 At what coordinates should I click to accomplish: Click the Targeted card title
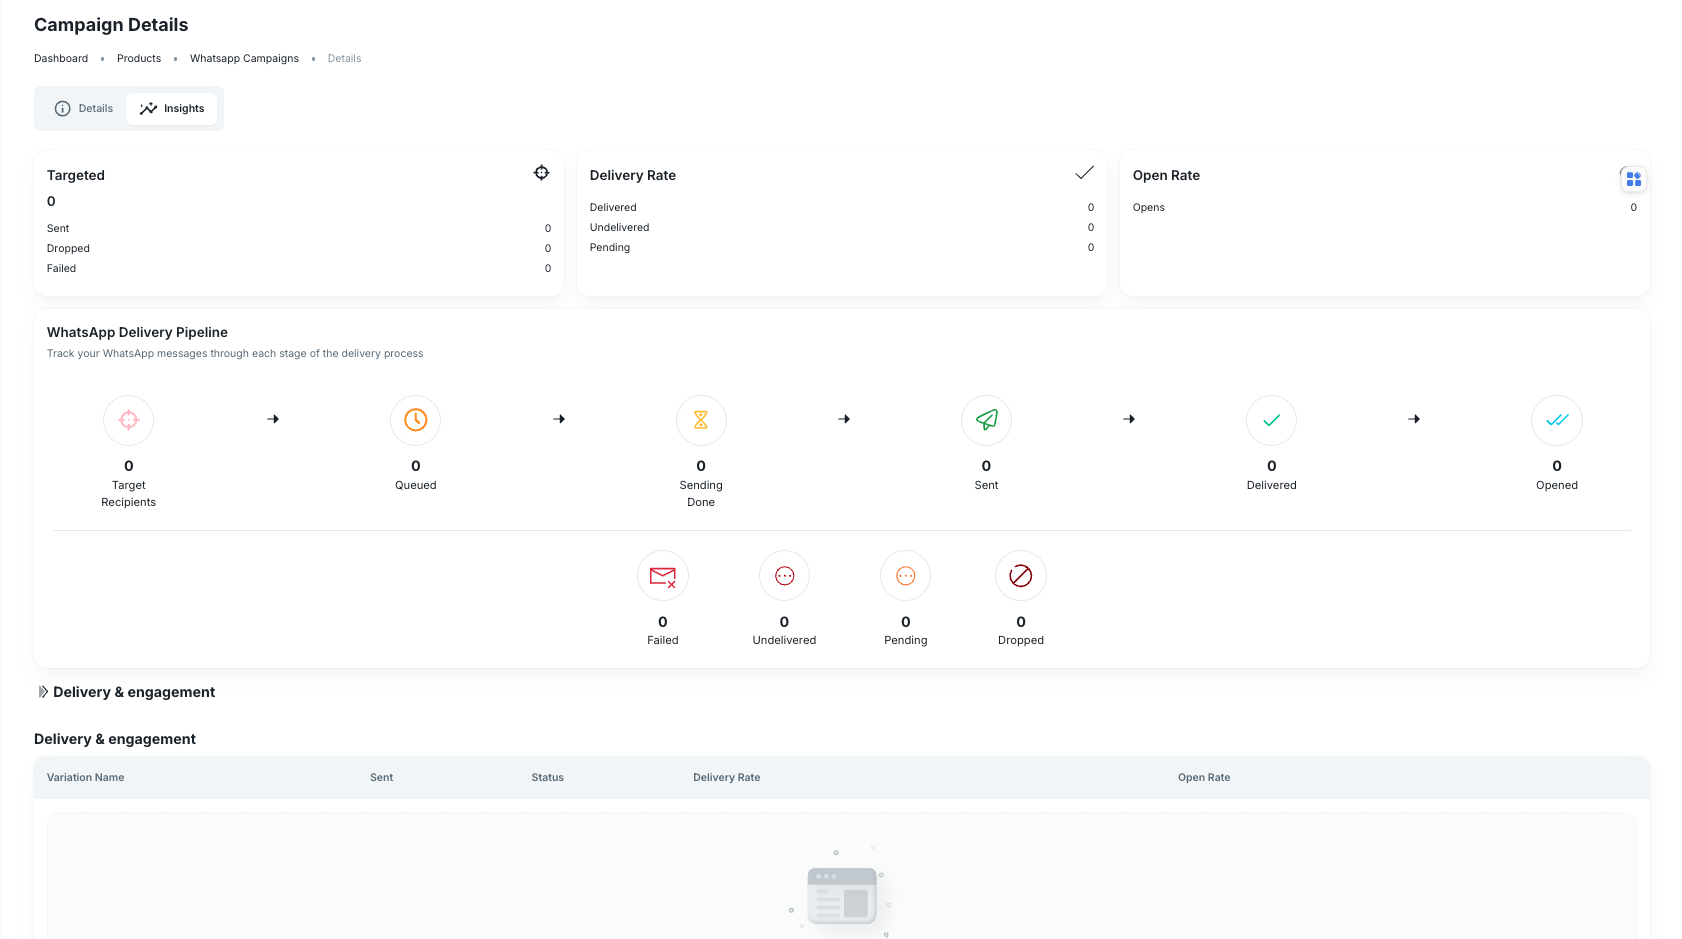tap(76, 175)
